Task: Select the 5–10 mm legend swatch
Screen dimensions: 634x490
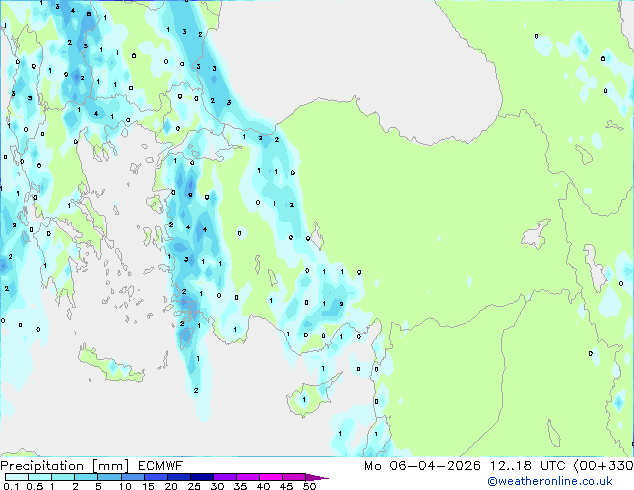Action: click(x=109, y=477)
